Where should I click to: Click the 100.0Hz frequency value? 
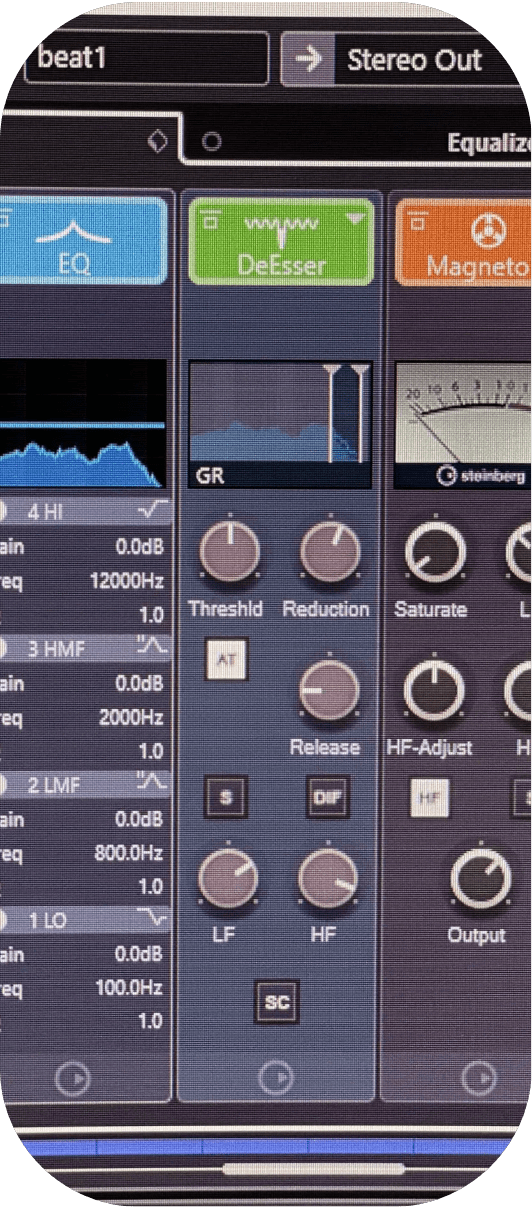129,988
